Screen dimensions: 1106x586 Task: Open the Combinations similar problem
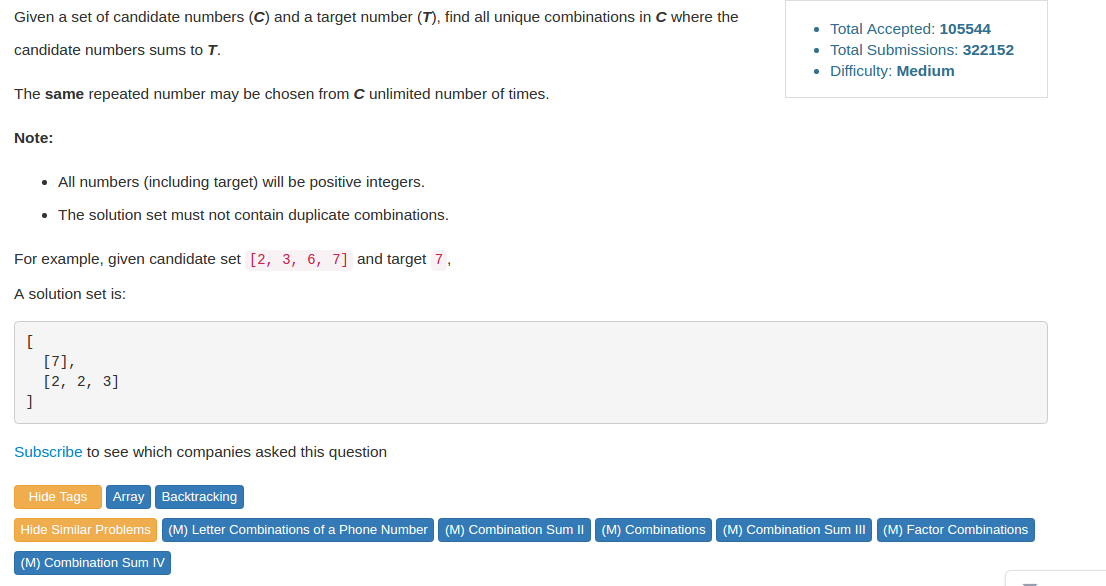[653, 530]
